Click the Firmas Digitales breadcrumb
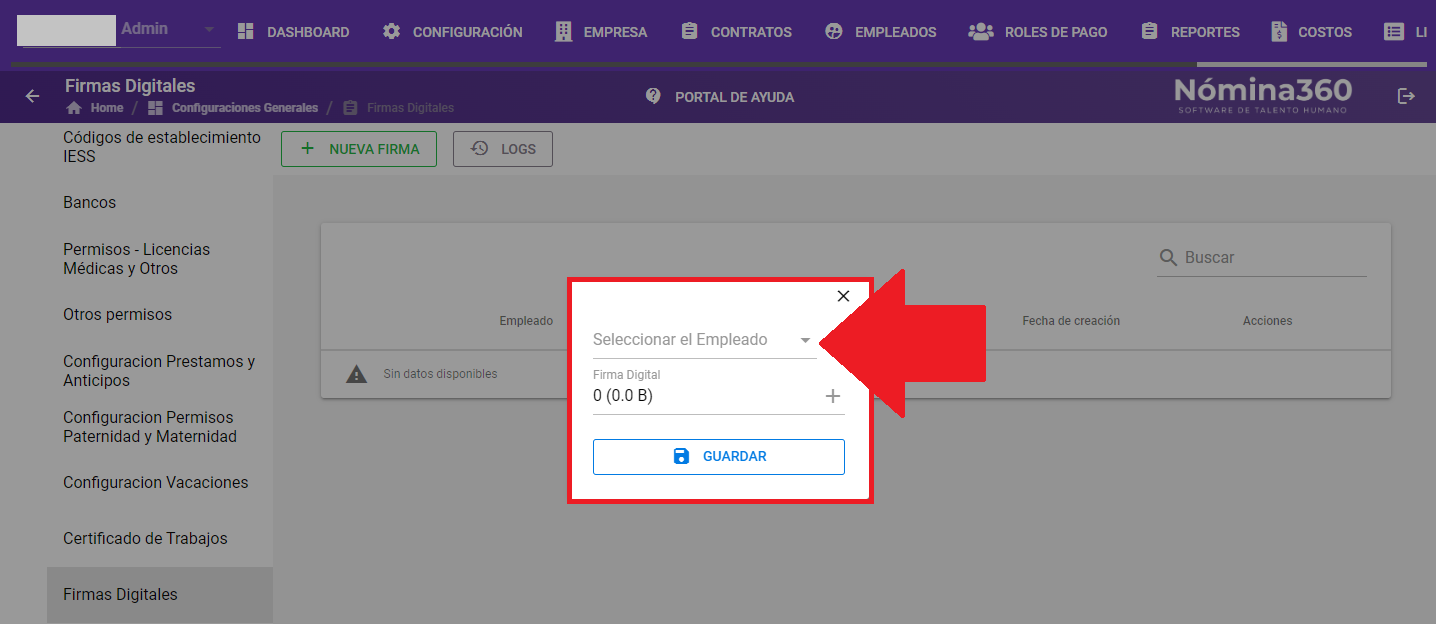This screenshot has height=624, width=1436. click(399, 108)
